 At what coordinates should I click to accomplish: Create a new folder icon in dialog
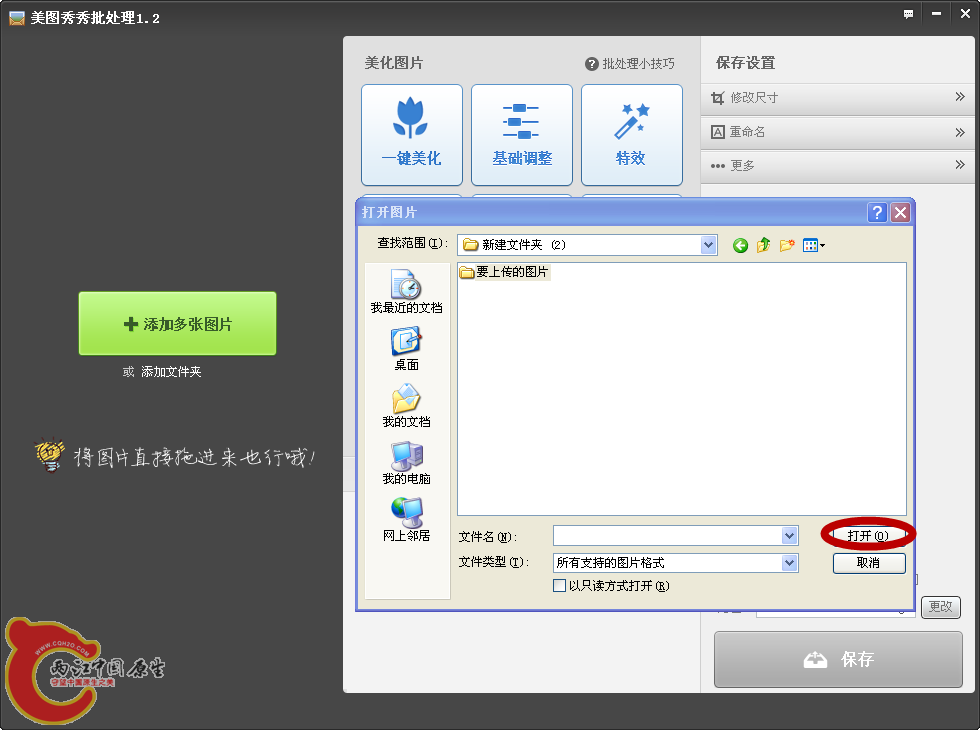(x=787, y=245)
